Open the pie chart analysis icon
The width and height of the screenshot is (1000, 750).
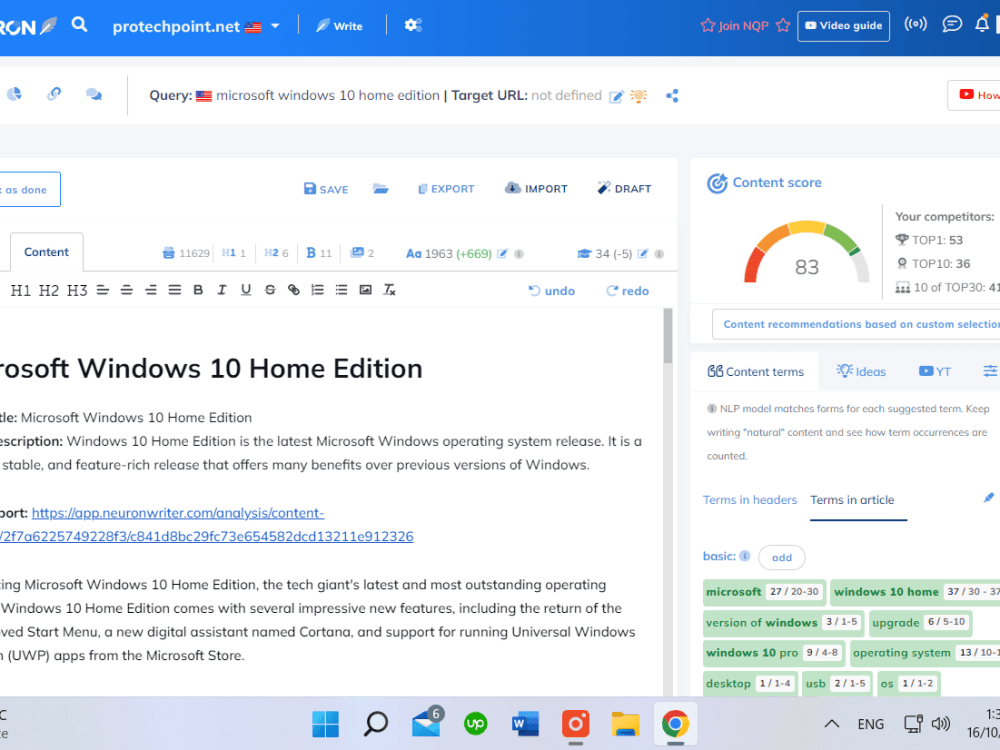click(x=14, y=94)
